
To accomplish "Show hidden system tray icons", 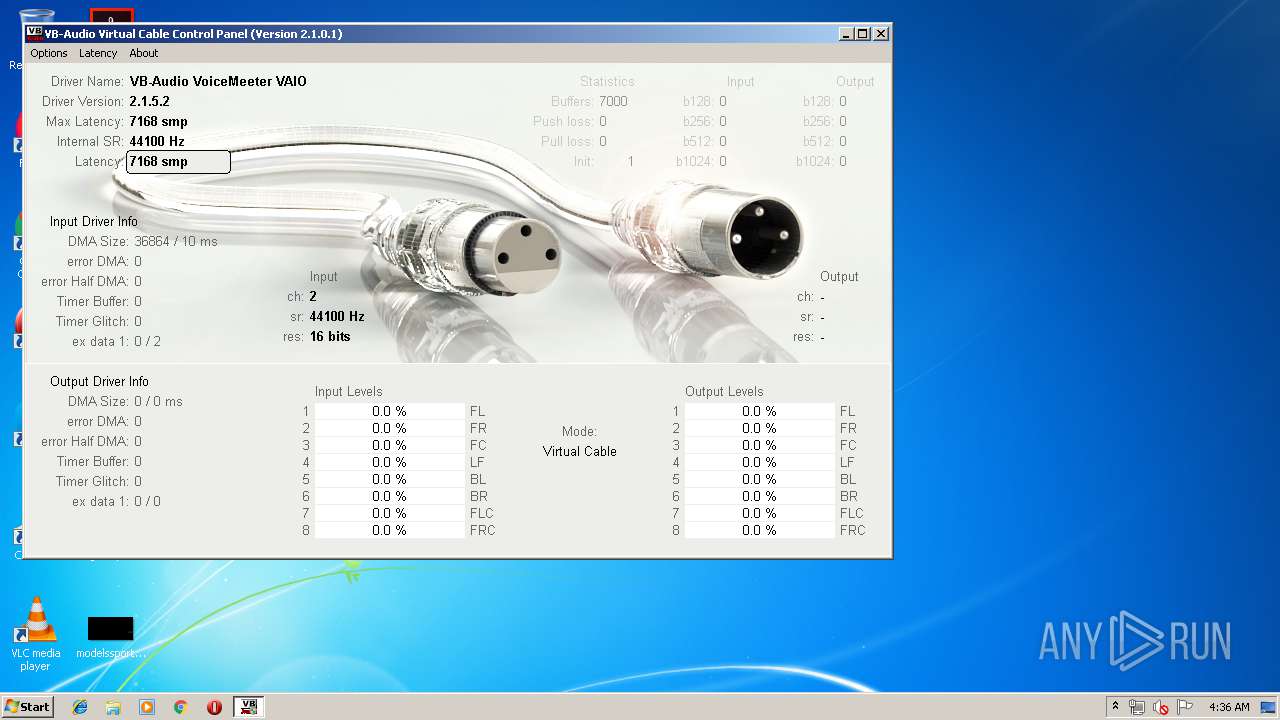I will click(1115, 707).
